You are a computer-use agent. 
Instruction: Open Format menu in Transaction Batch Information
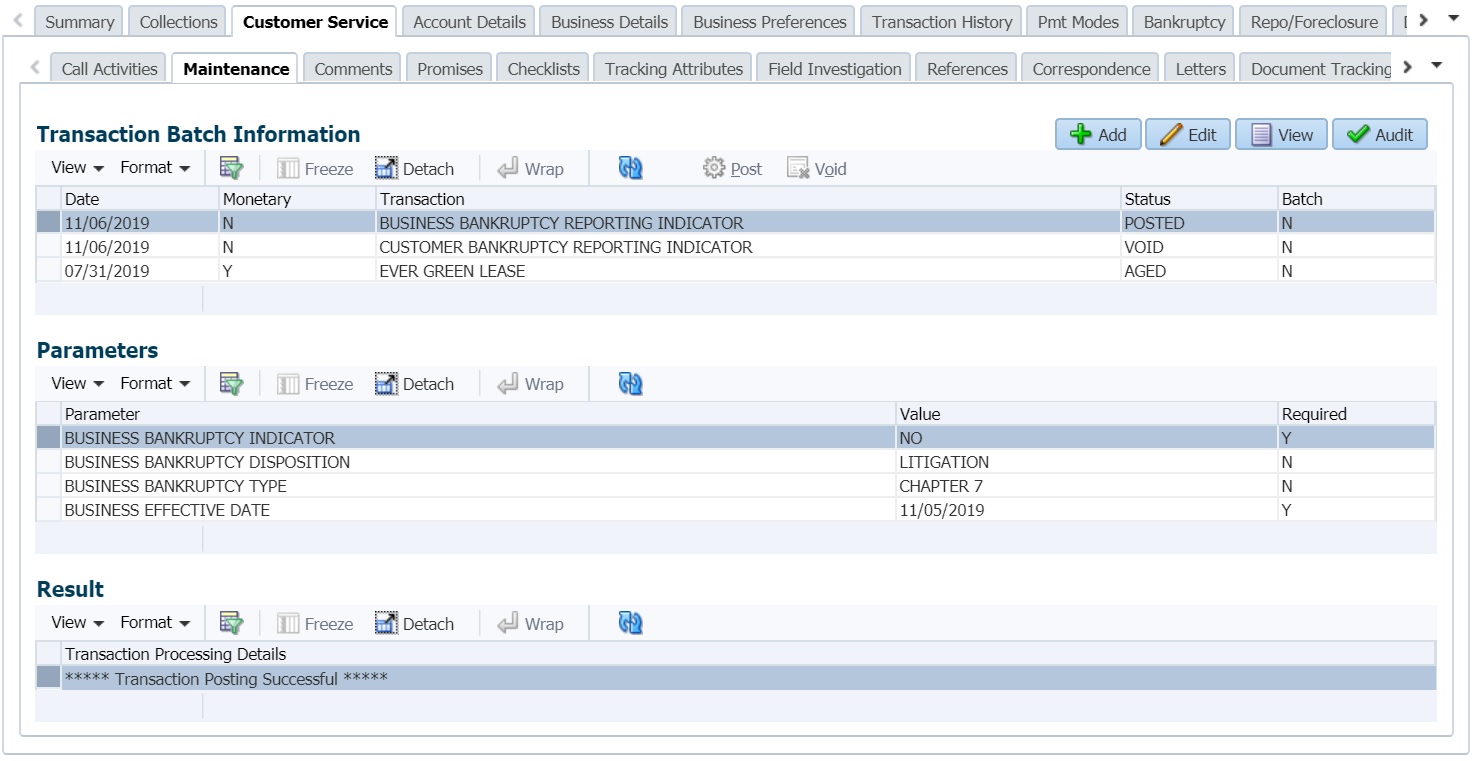click(x=155, y=168)
